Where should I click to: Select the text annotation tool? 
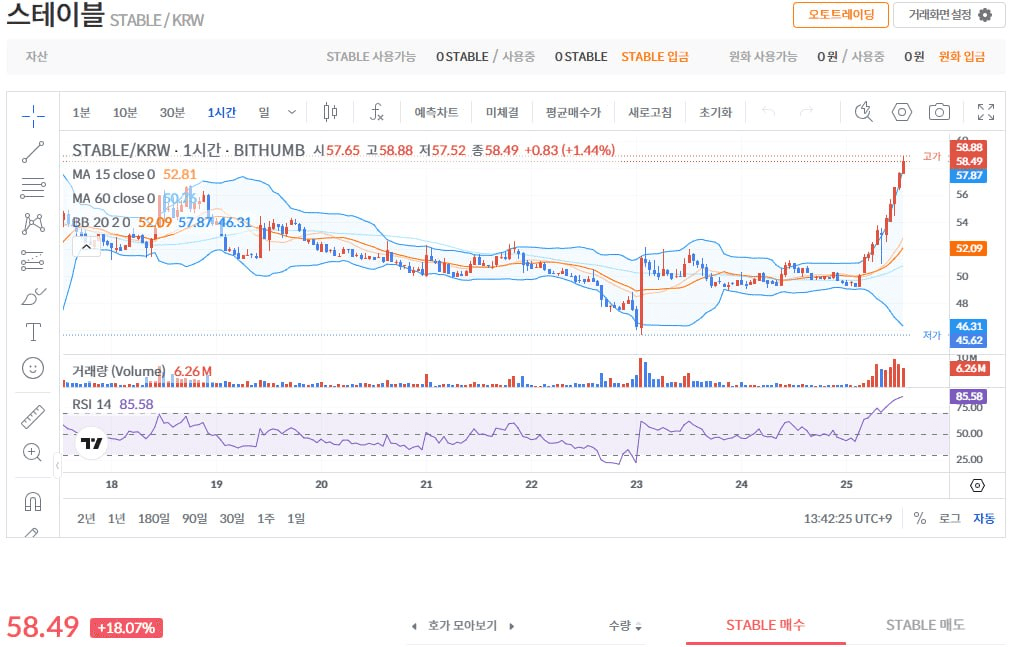pos(33,332)
